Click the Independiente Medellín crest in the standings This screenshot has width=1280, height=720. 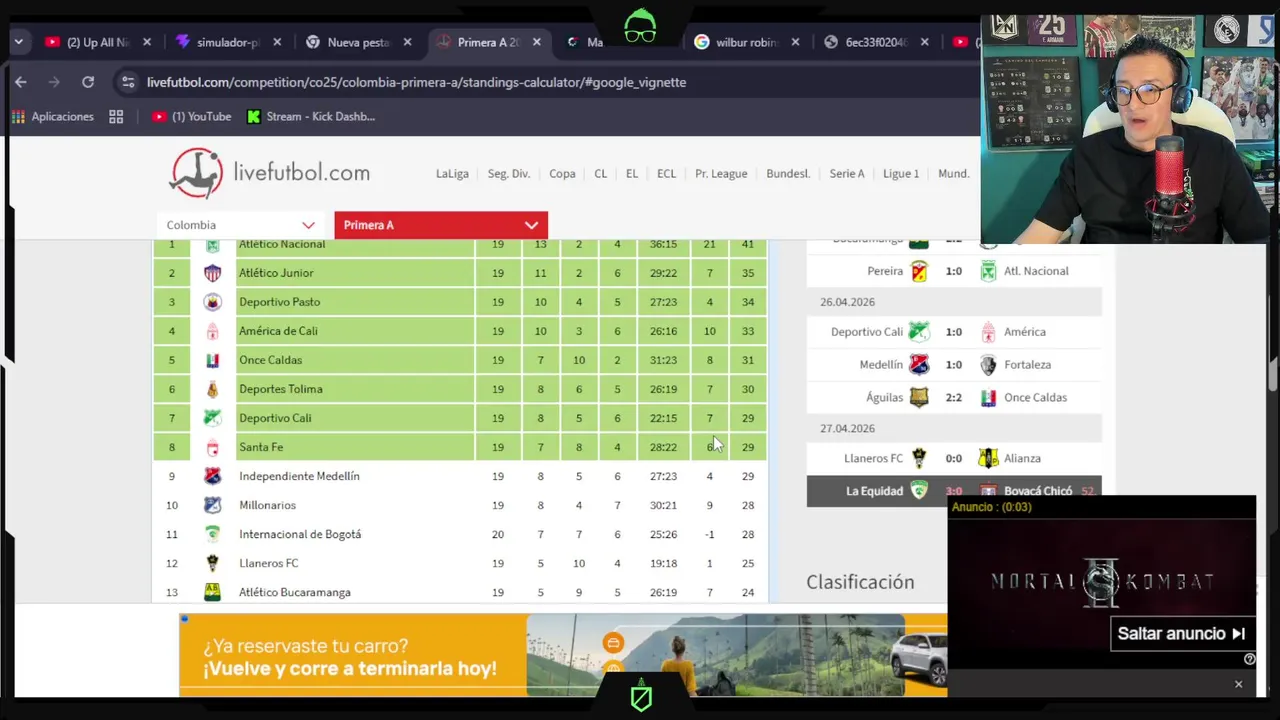(x=212, y=476)
